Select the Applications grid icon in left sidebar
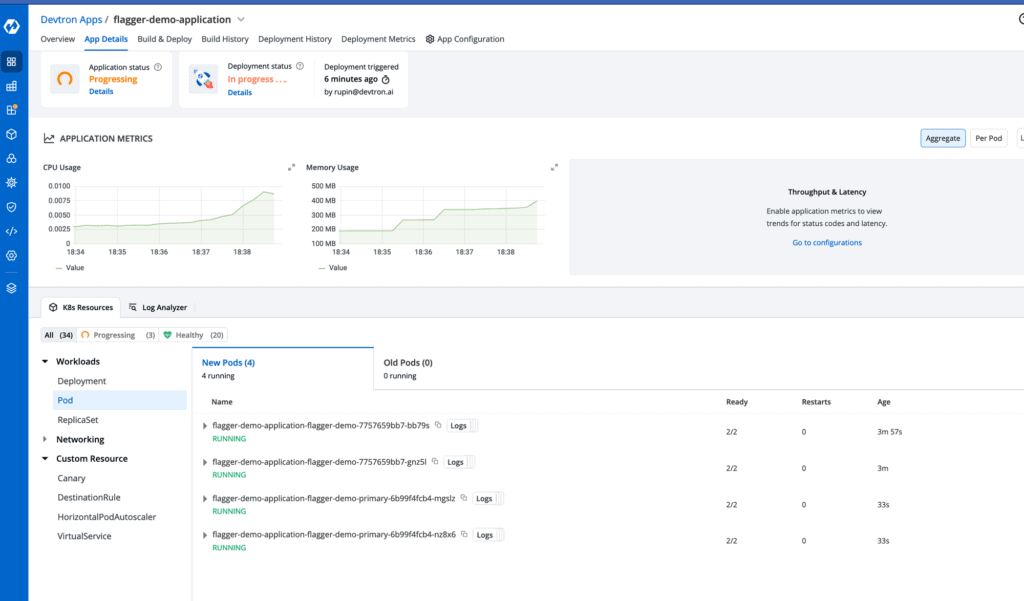The width and height of the screenshot is (1024, 601). [12, 62]
